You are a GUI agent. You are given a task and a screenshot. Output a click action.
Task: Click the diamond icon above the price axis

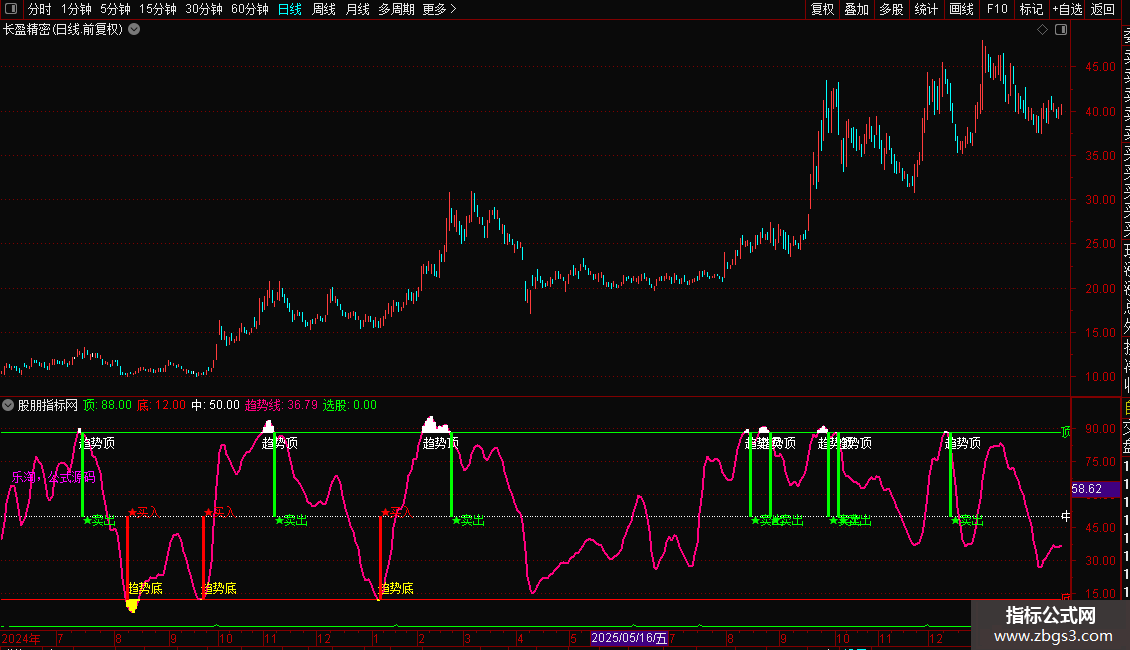(1042, 30)
